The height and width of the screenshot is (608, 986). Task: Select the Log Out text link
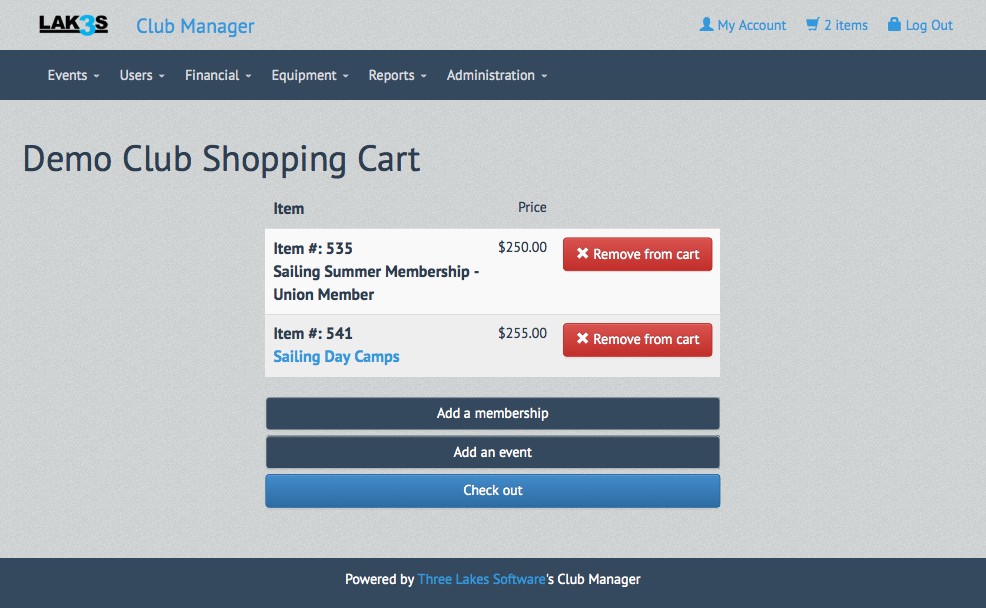tap(929, 25)
